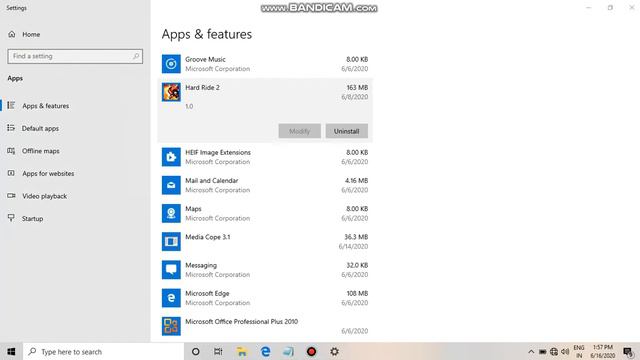Click the Microsoft Office Professional Plus icon
Image resolution: width=640 pixels, height=360 pixels.
click(171, 326)
